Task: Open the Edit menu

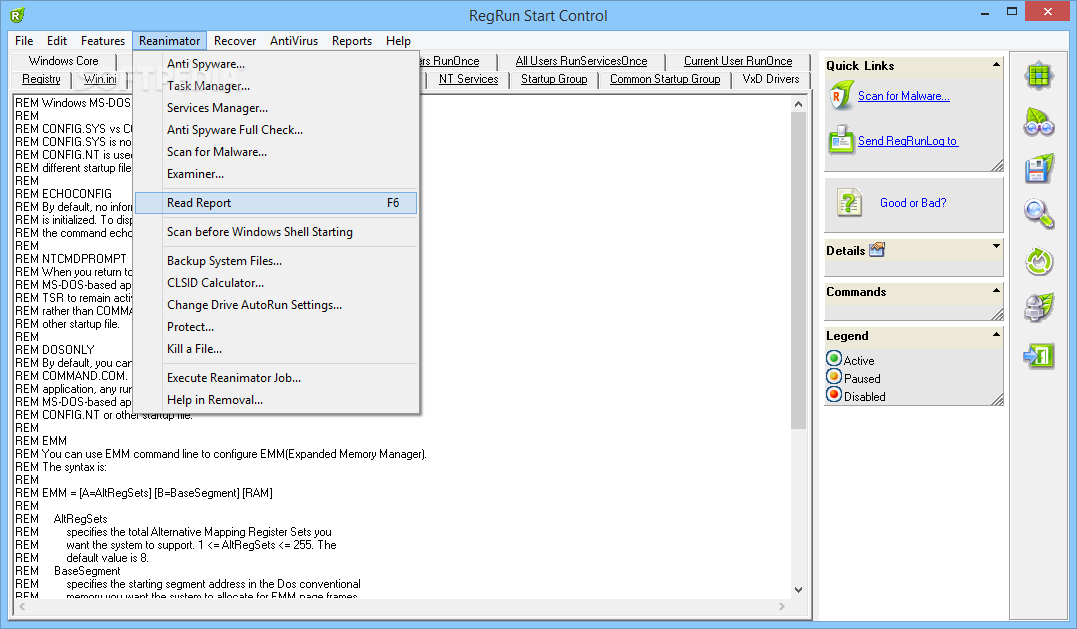Action: pos(57,41)
